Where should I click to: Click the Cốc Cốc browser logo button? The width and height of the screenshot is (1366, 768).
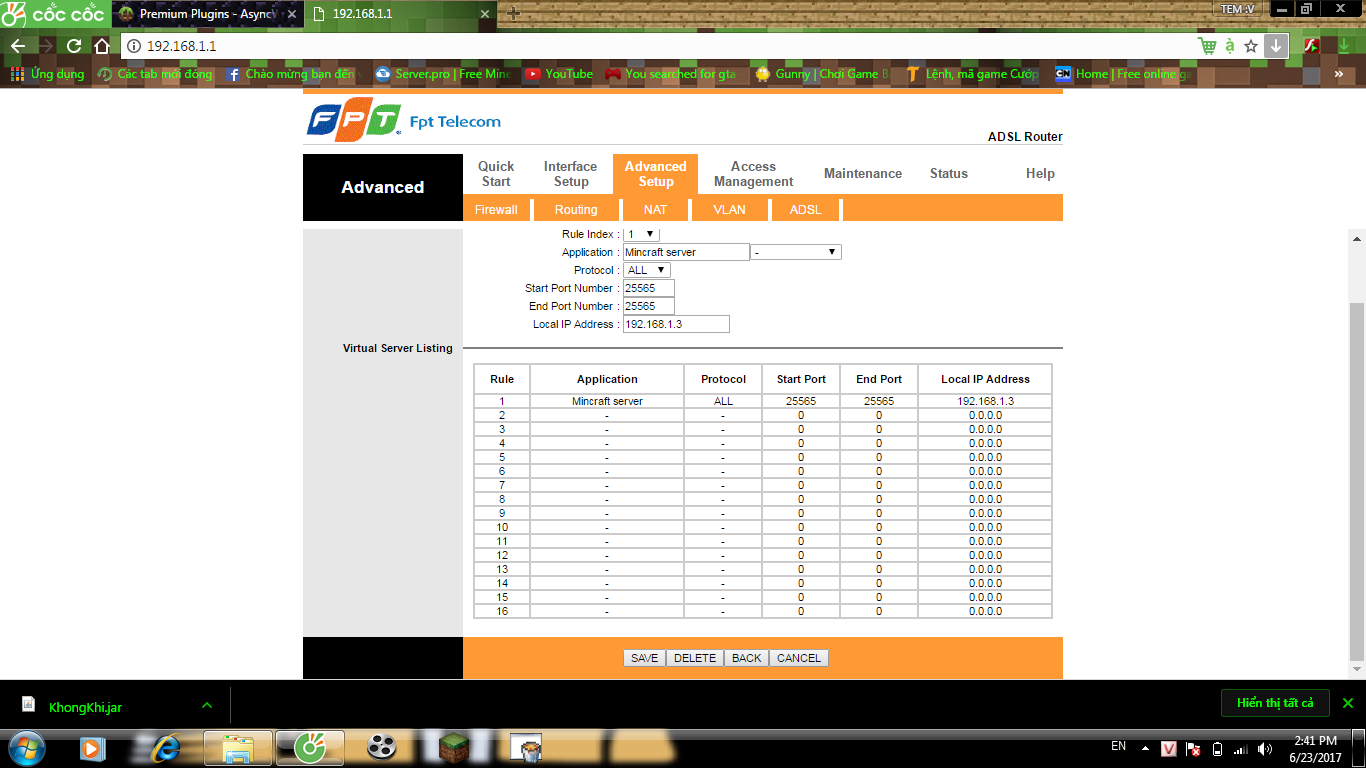tap(53, 14)
